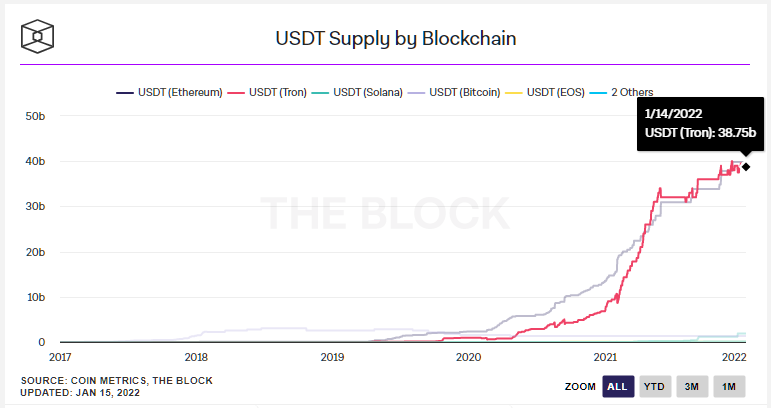
Task: Click the 2021 x-axis year label
Action: 604,357
